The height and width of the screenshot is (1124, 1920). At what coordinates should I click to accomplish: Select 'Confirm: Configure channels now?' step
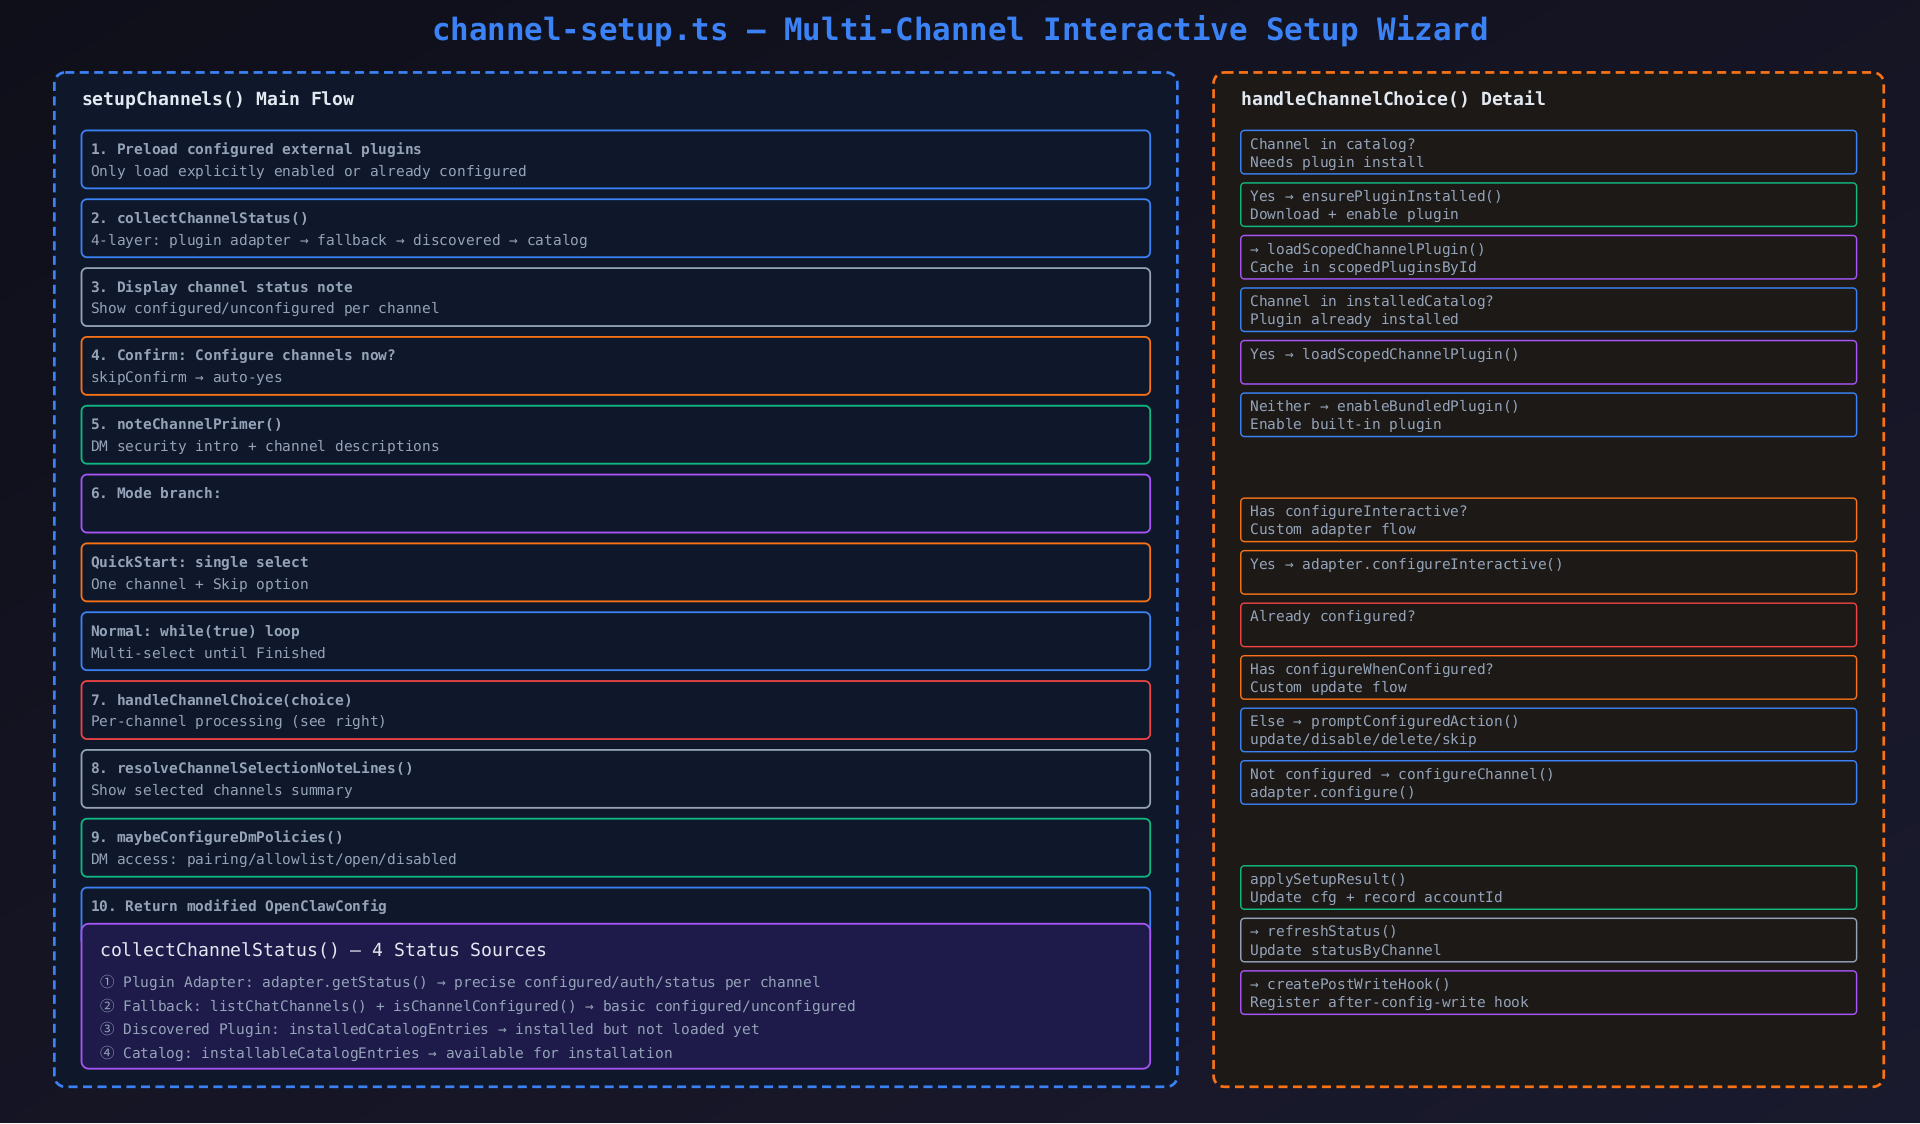coord(615,366)
